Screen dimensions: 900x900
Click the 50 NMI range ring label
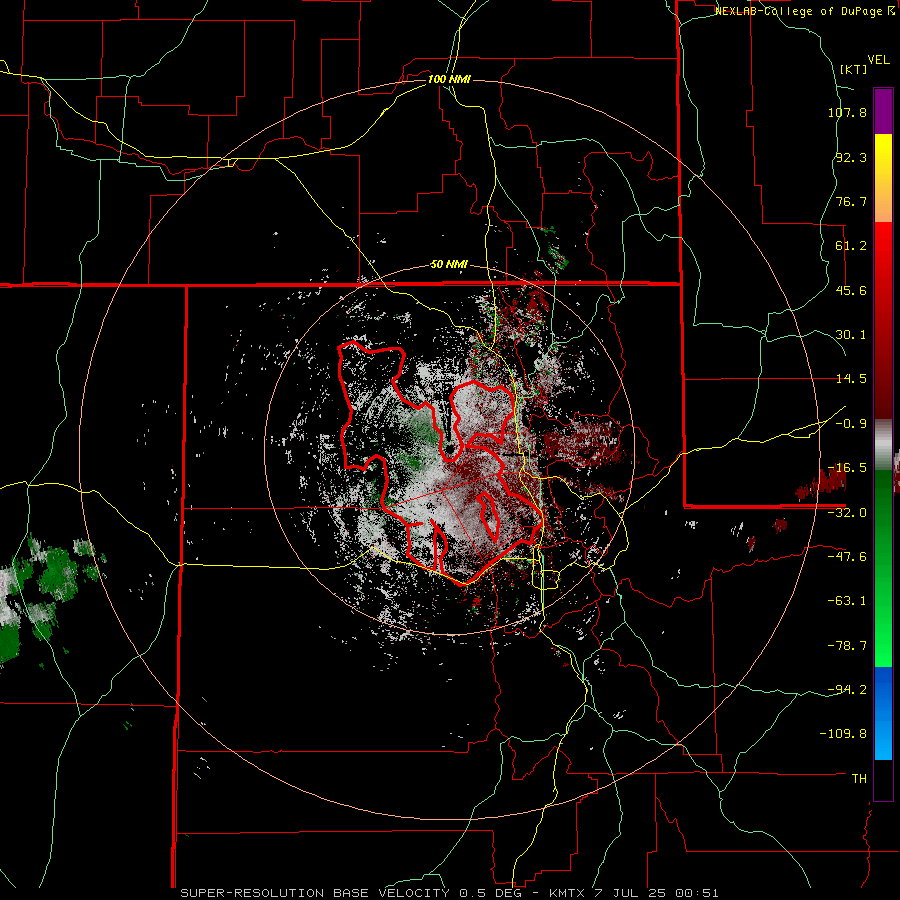(449, 265)
